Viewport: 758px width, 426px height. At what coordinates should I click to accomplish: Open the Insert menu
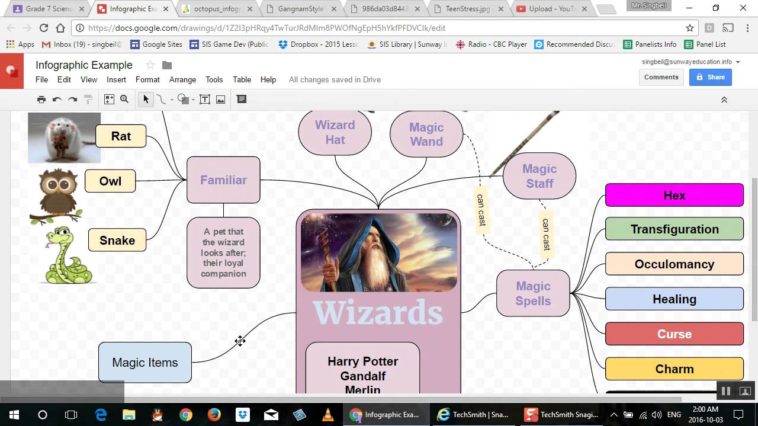click(117, 79)
